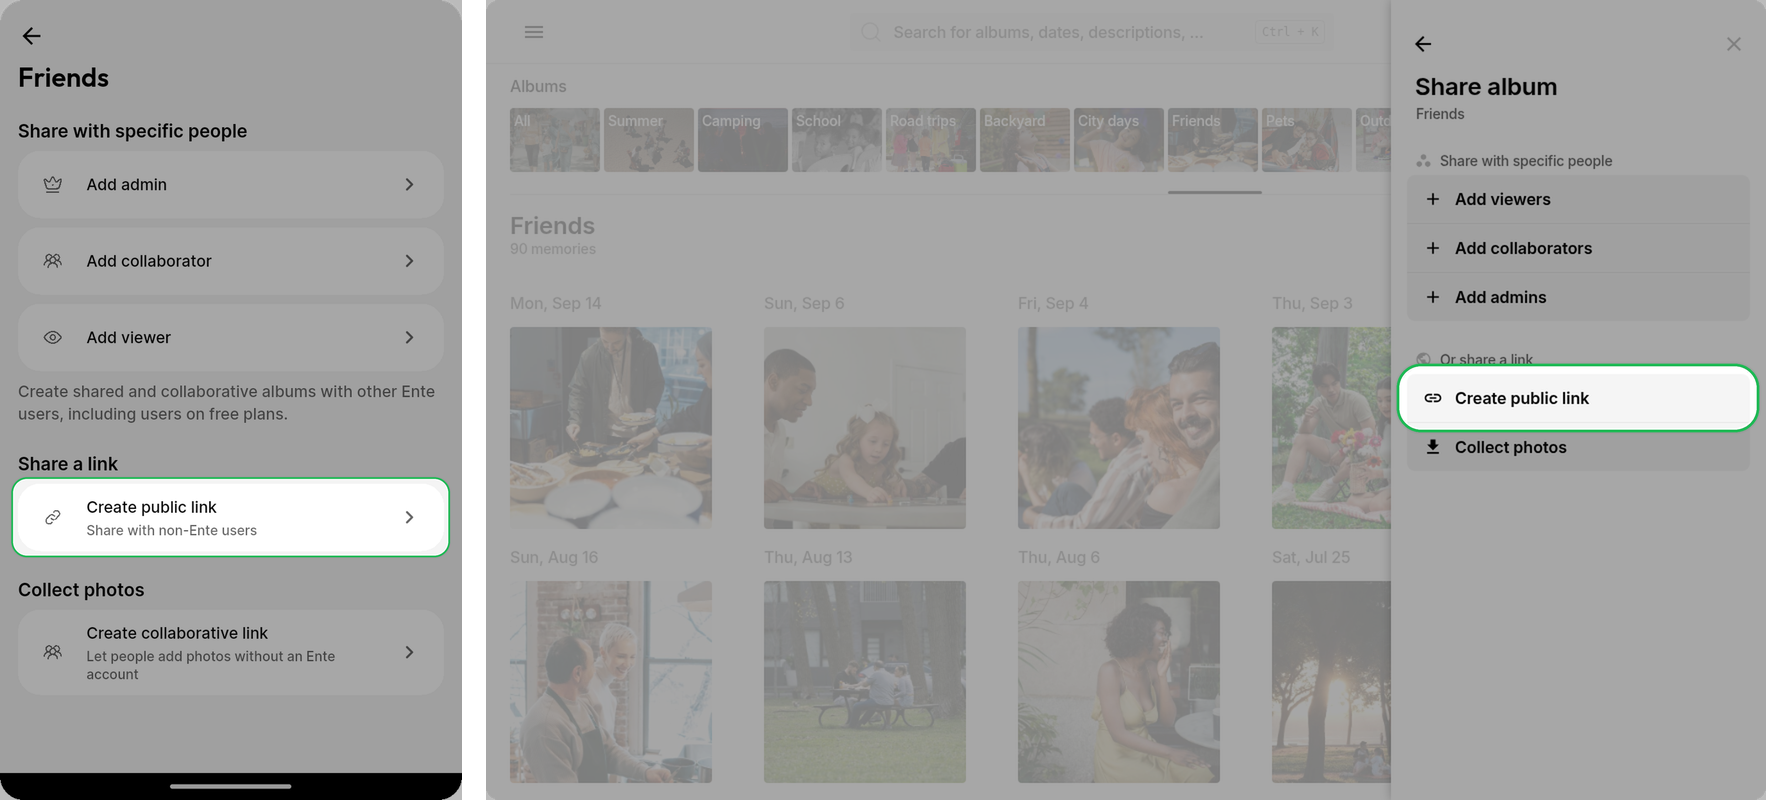Click Collect photos in Share album panel
The height and width of the screenshot is (800, 1766).
(1578, 447)
